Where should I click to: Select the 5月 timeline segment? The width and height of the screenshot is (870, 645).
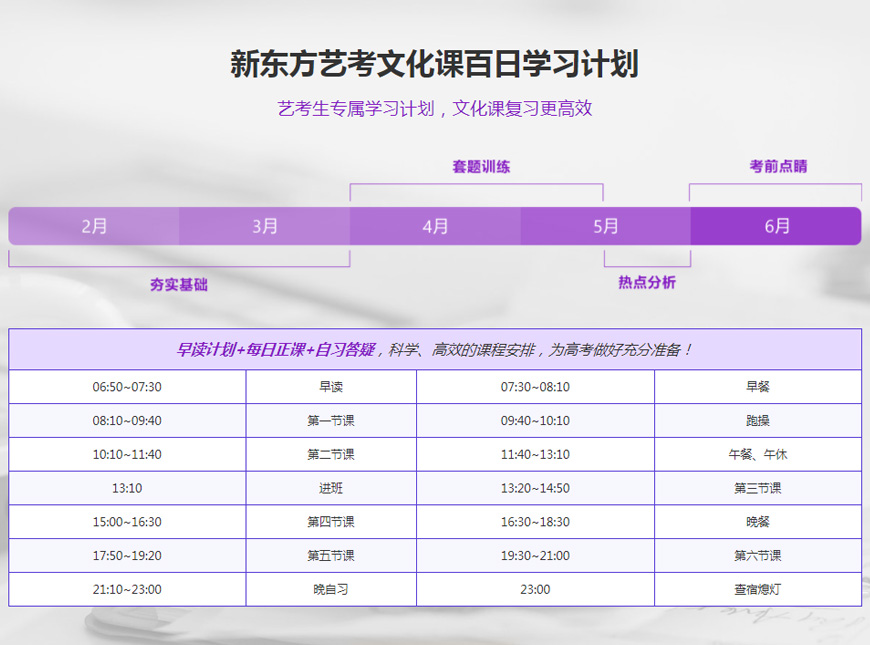pos(605,226)
